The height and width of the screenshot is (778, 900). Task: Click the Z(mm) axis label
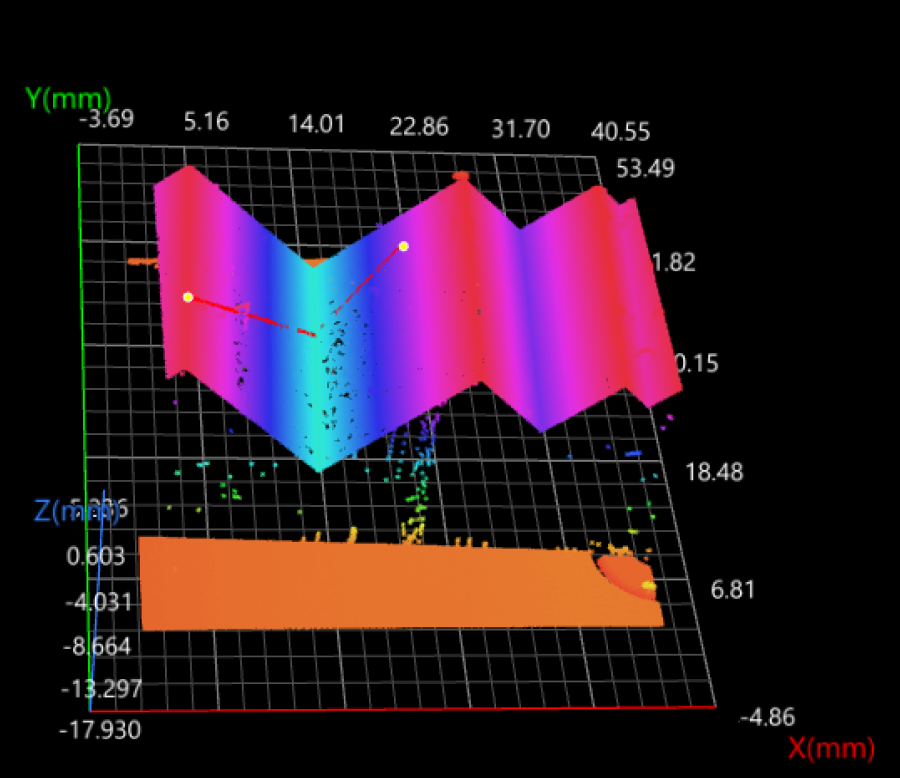[x=76, y=510]
